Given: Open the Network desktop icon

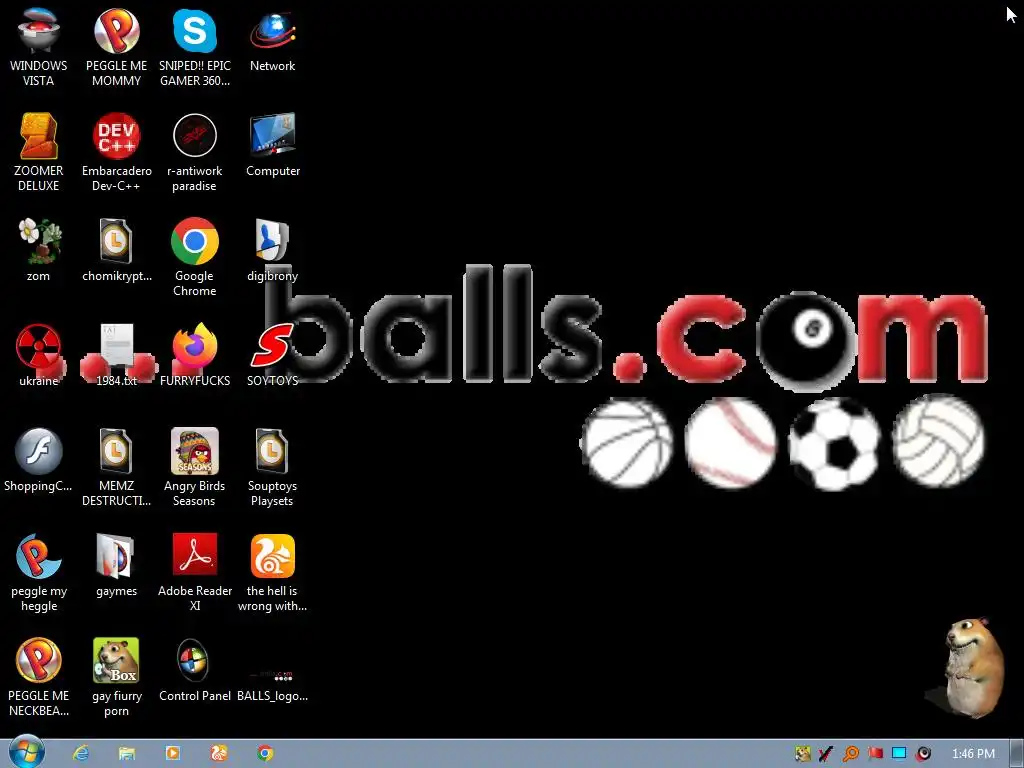Looking at the screenshot, I should [272, 40].
